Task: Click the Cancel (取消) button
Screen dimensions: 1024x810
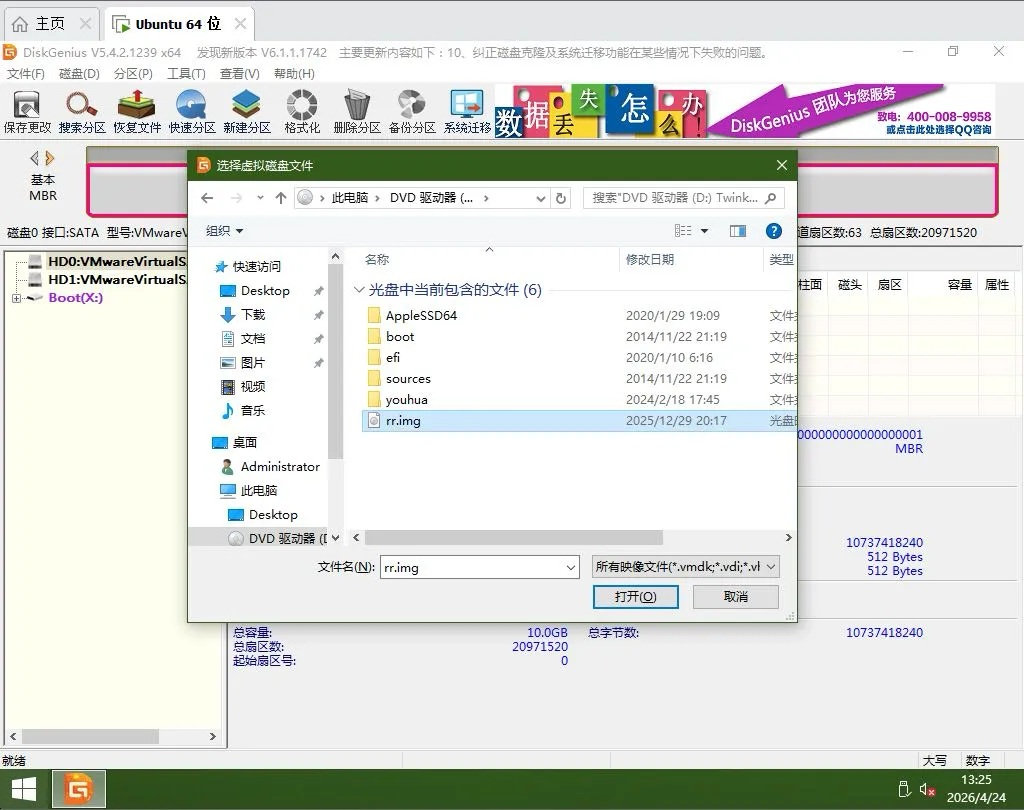Action: click(735, 596)
